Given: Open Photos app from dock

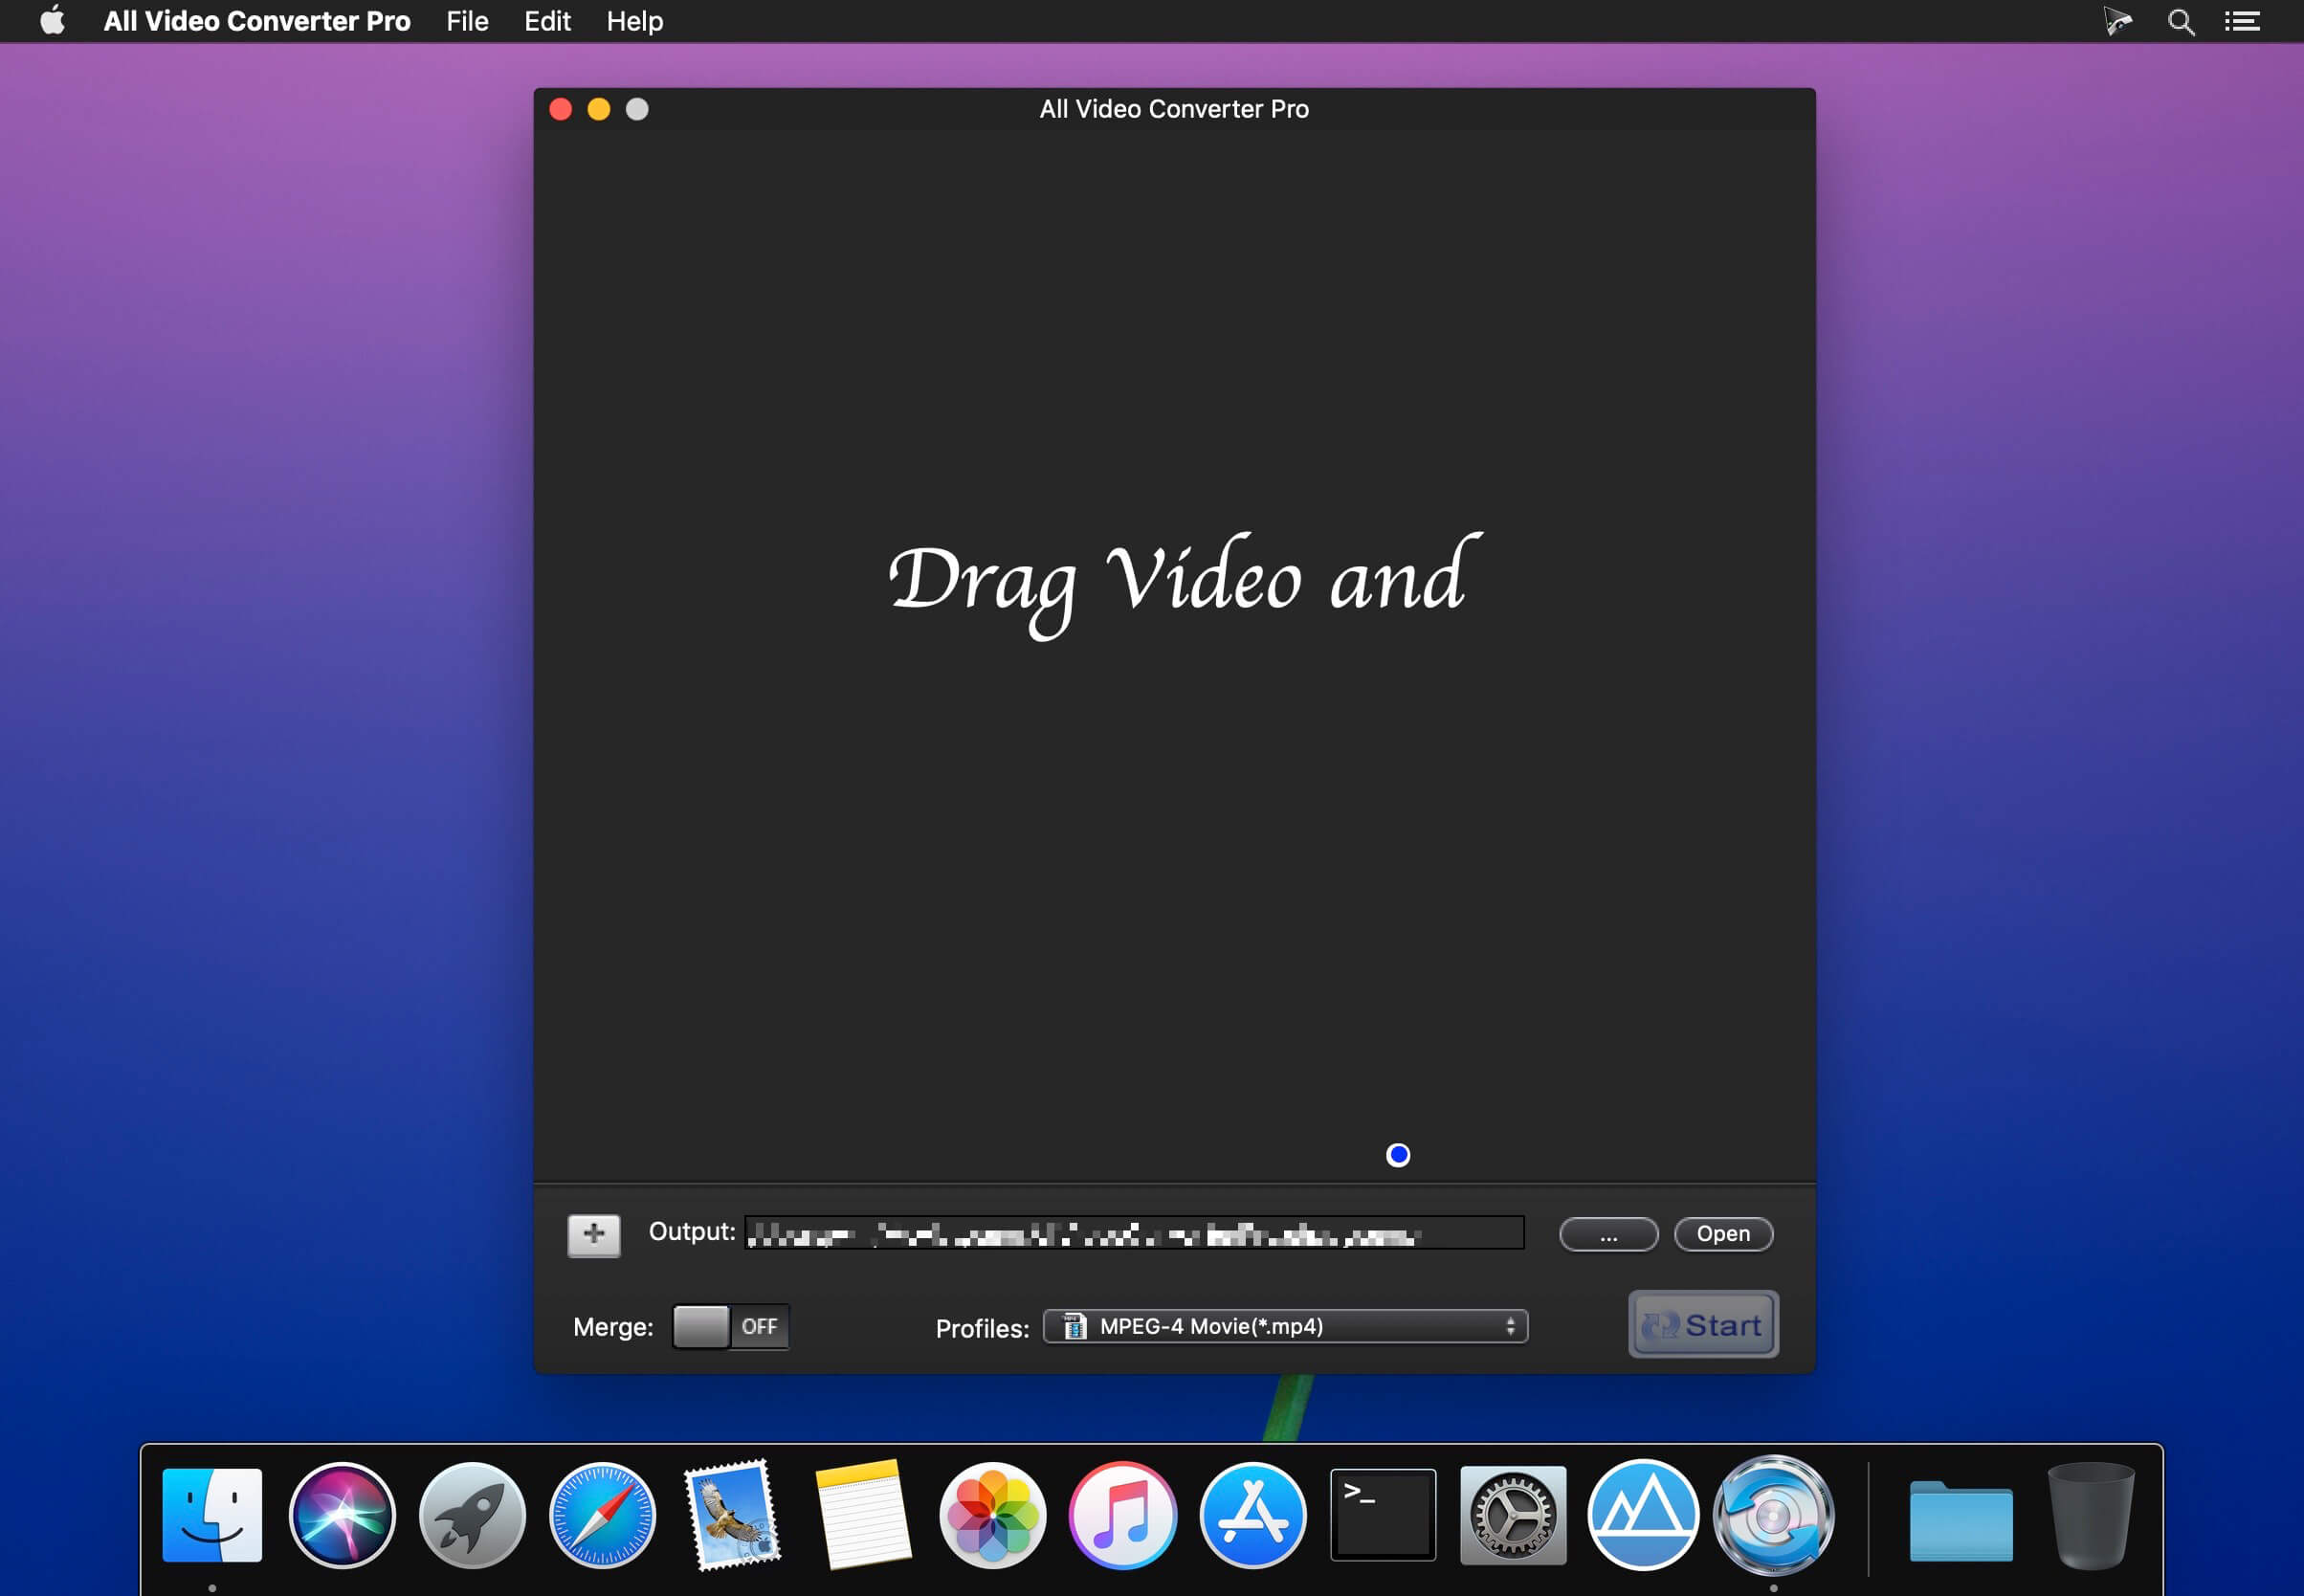Looking at the screenshot, I should click(992, 1514).
